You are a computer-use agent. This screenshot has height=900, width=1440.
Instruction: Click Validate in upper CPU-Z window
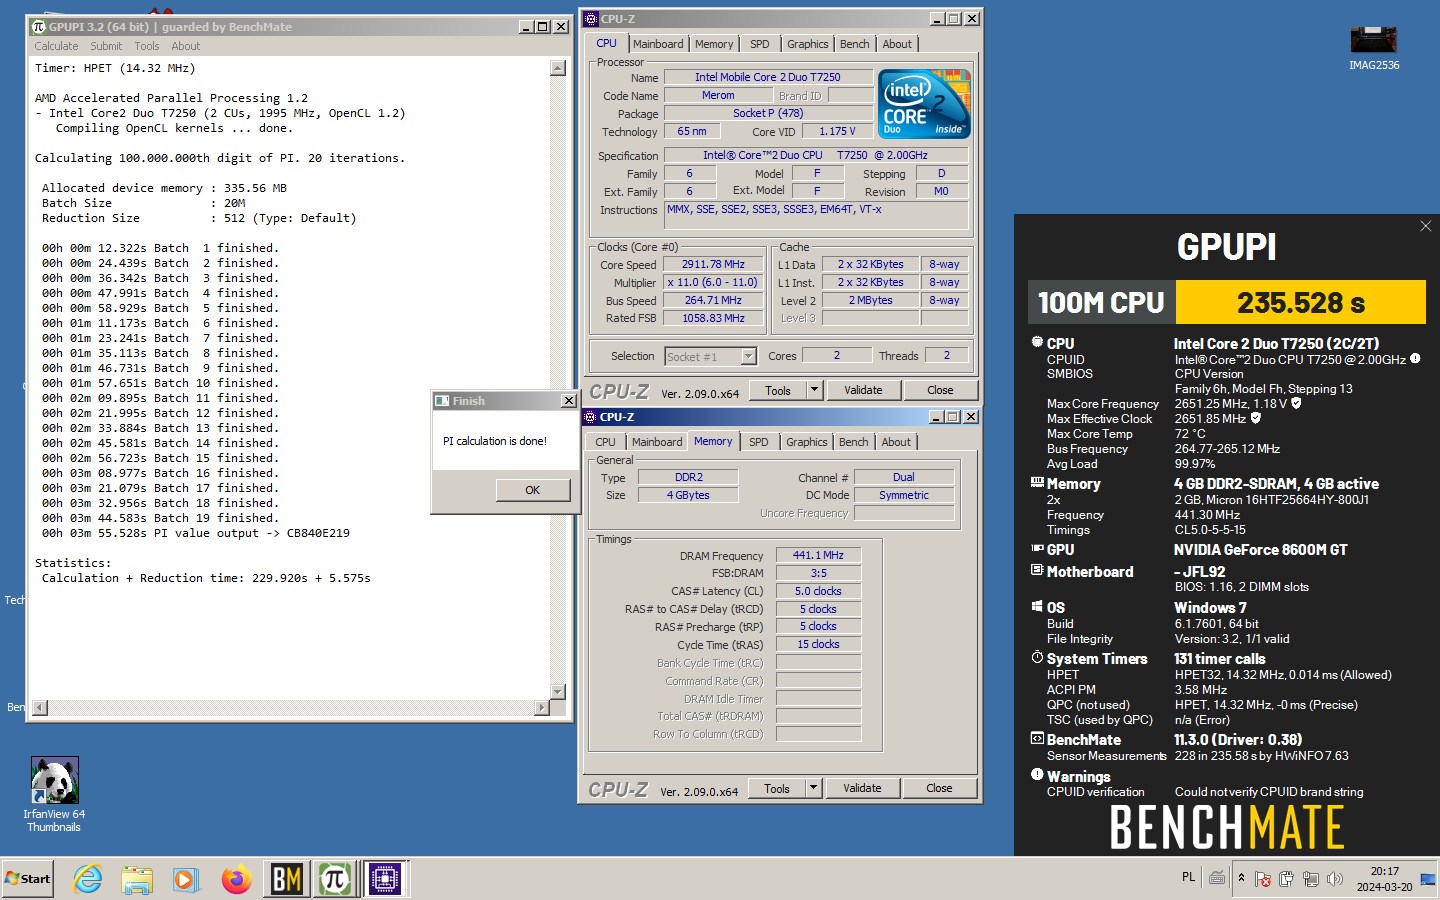[x=863, y=390]
